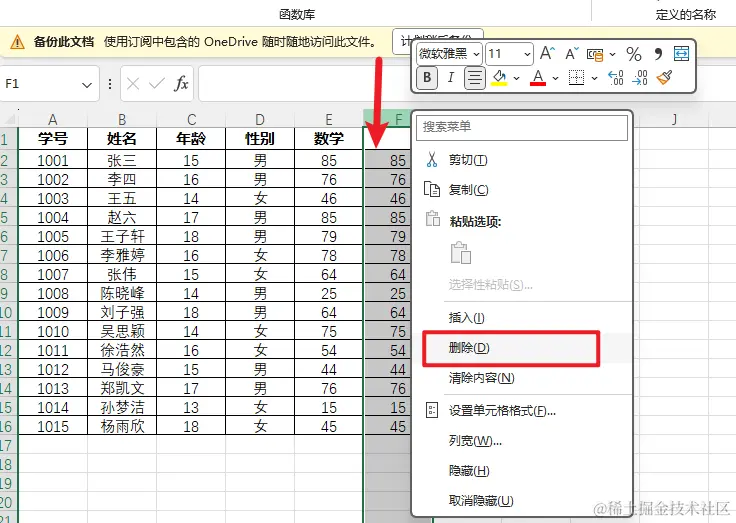Image resolution: width=736 pixels, height=523 pixels.
Task: Toggle bold formatting
Action: pos(427,77)
